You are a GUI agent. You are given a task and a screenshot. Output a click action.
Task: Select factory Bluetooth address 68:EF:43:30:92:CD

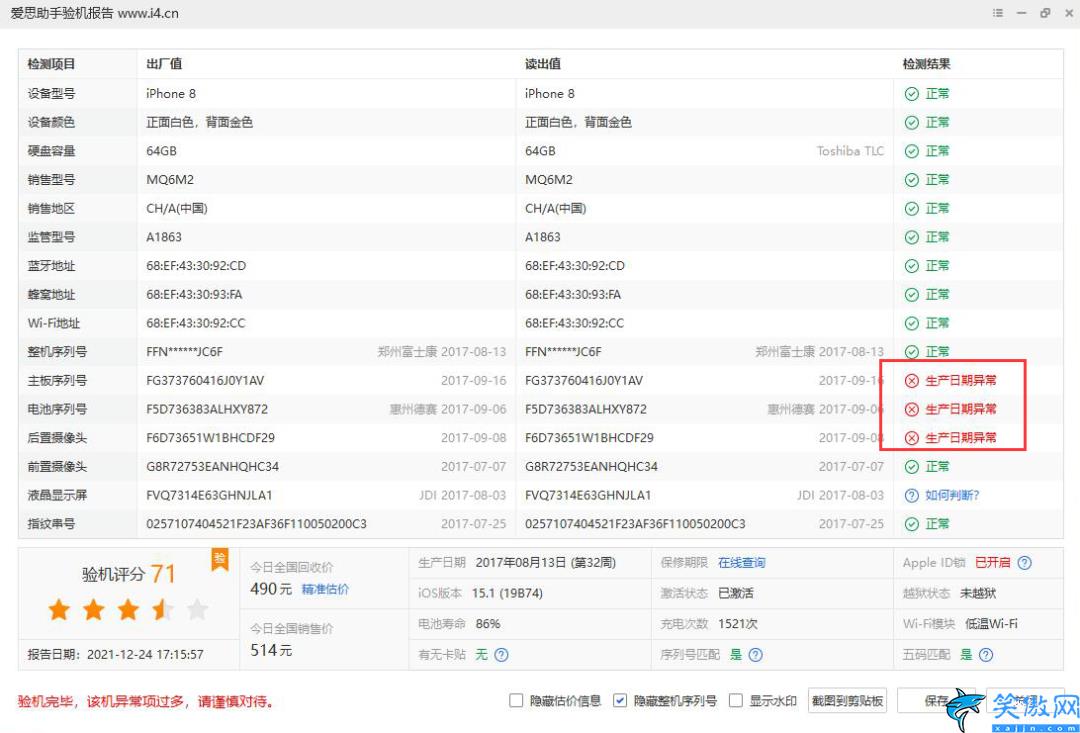click(196, 266)
